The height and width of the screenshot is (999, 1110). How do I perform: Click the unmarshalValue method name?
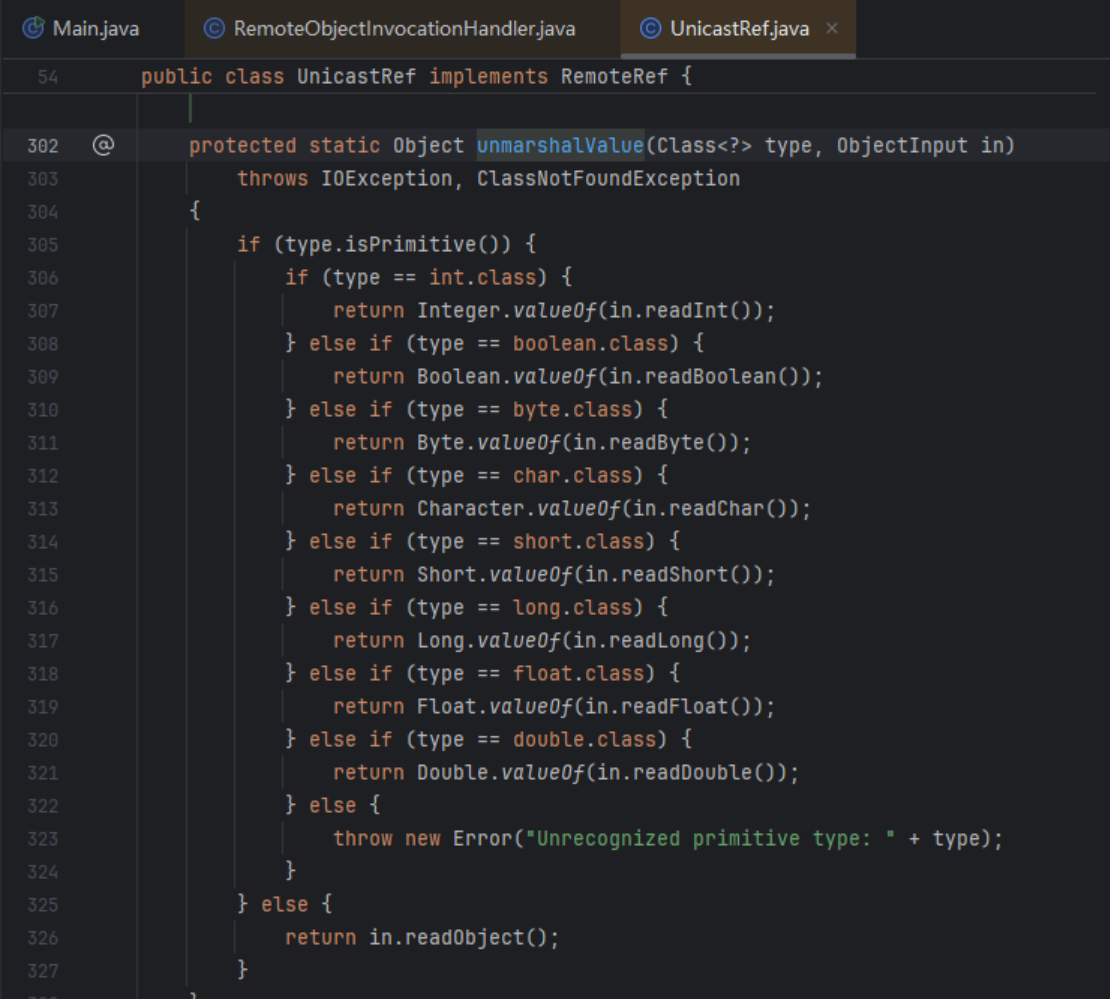[x=560, y=146]
